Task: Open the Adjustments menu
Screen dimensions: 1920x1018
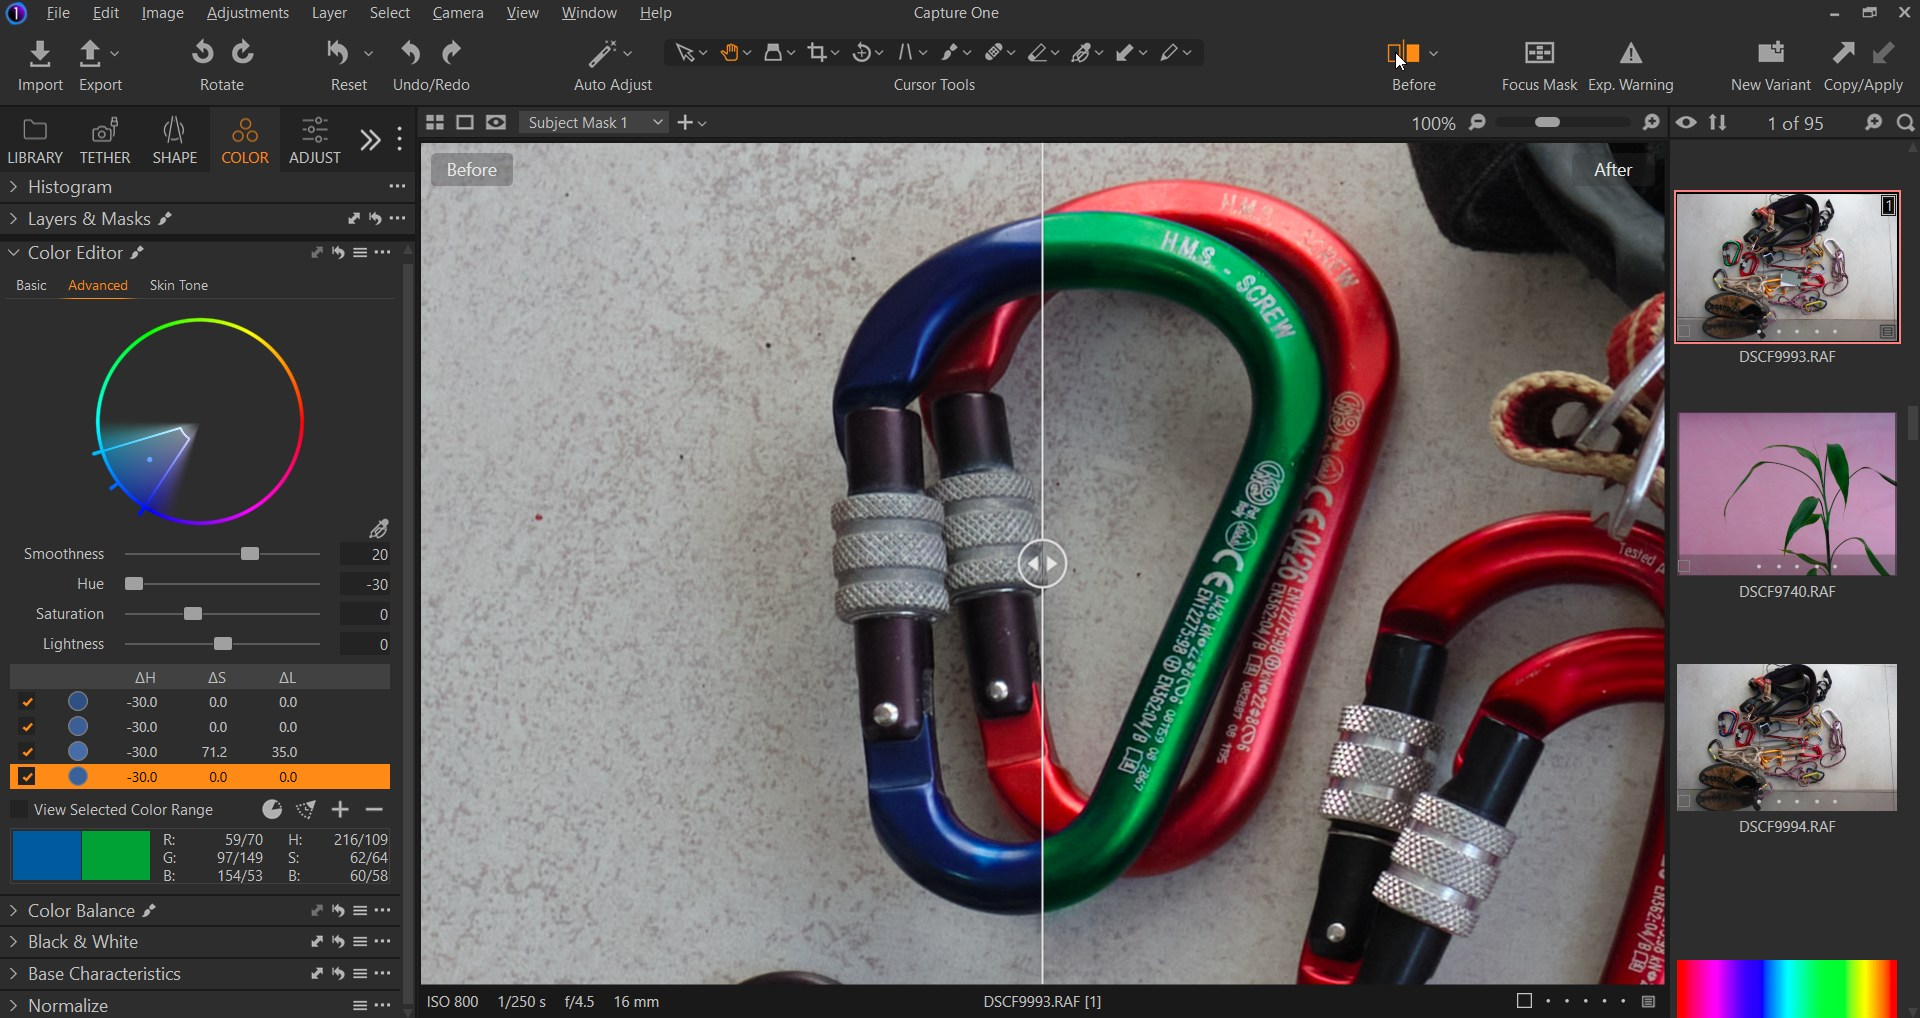Action: pyautogui.click(x=247, y=13)
